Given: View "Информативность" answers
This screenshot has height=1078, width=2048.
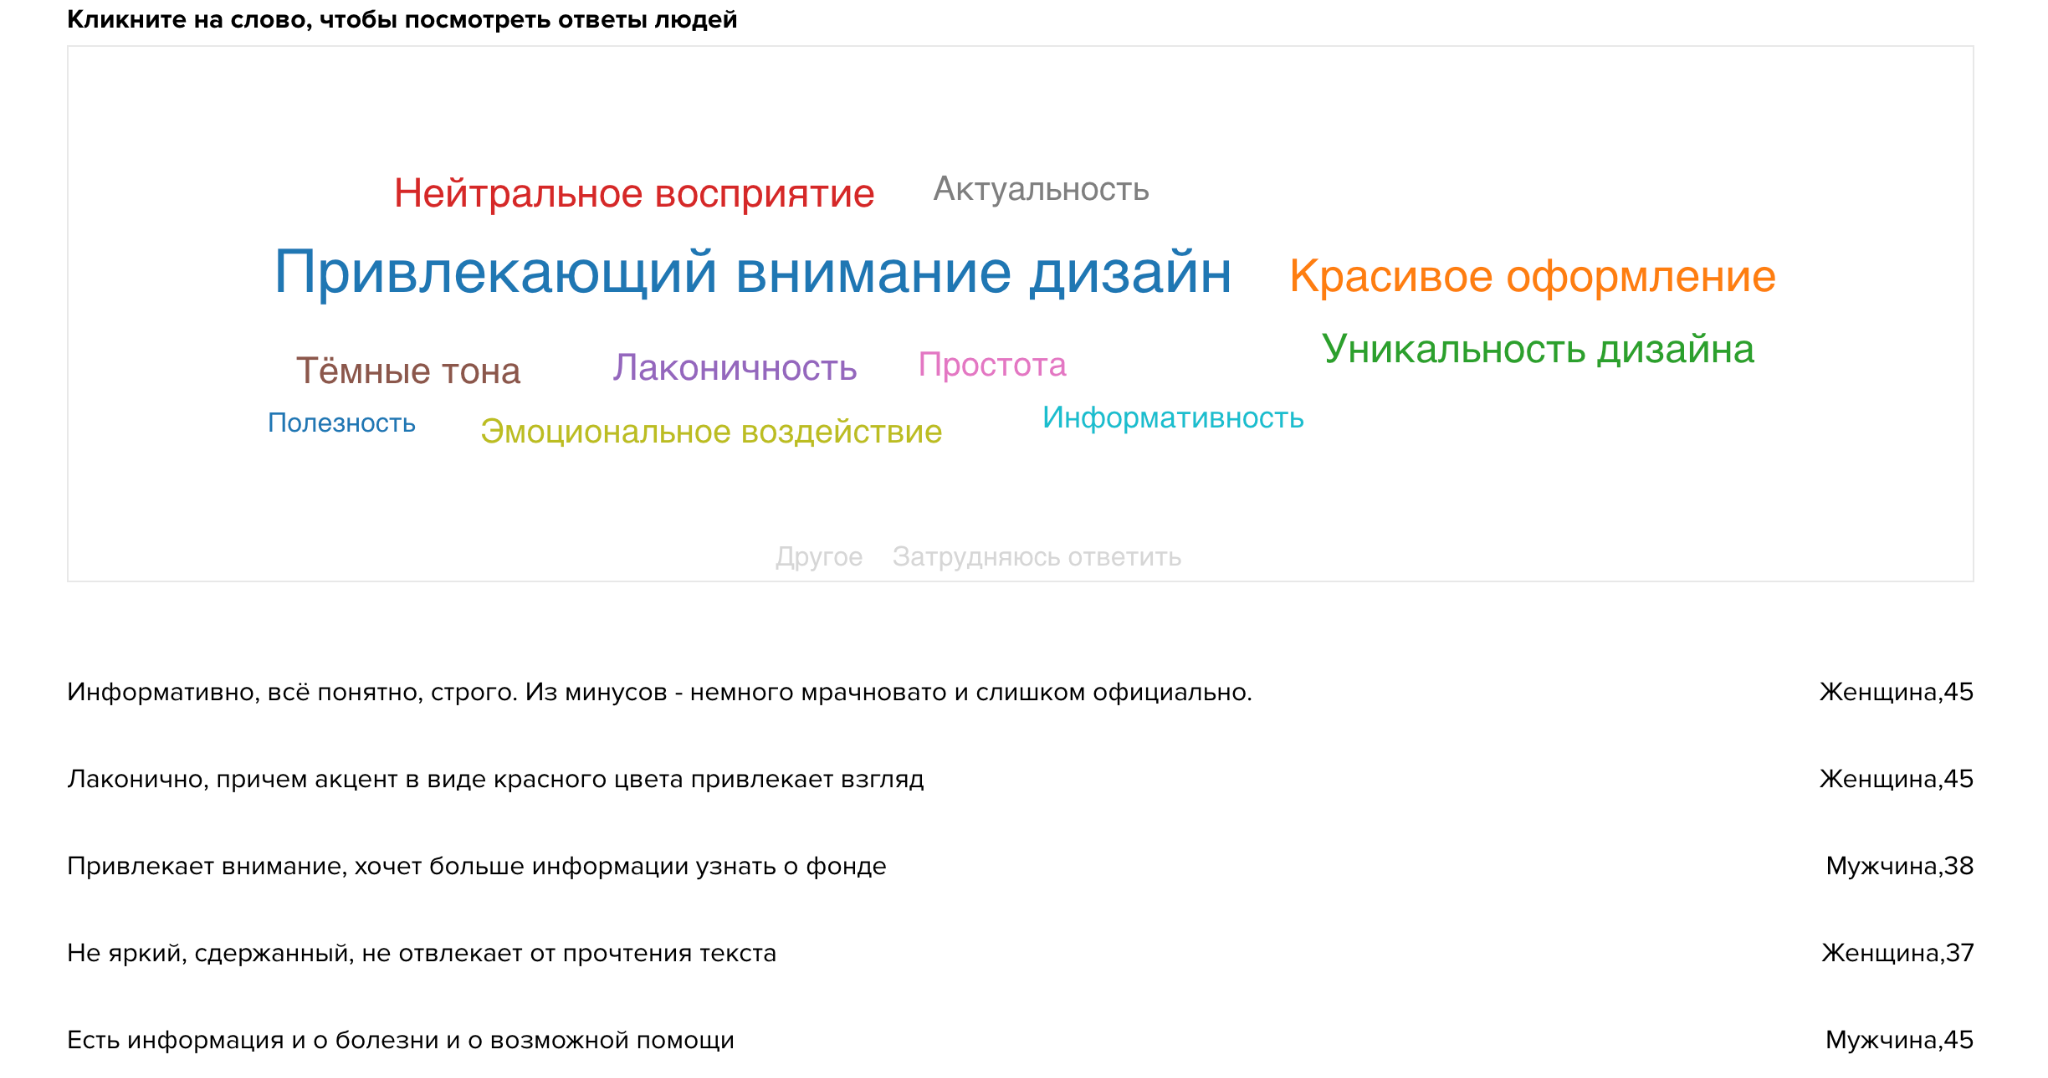Looking at the screenshot, I should [1172, 418].
